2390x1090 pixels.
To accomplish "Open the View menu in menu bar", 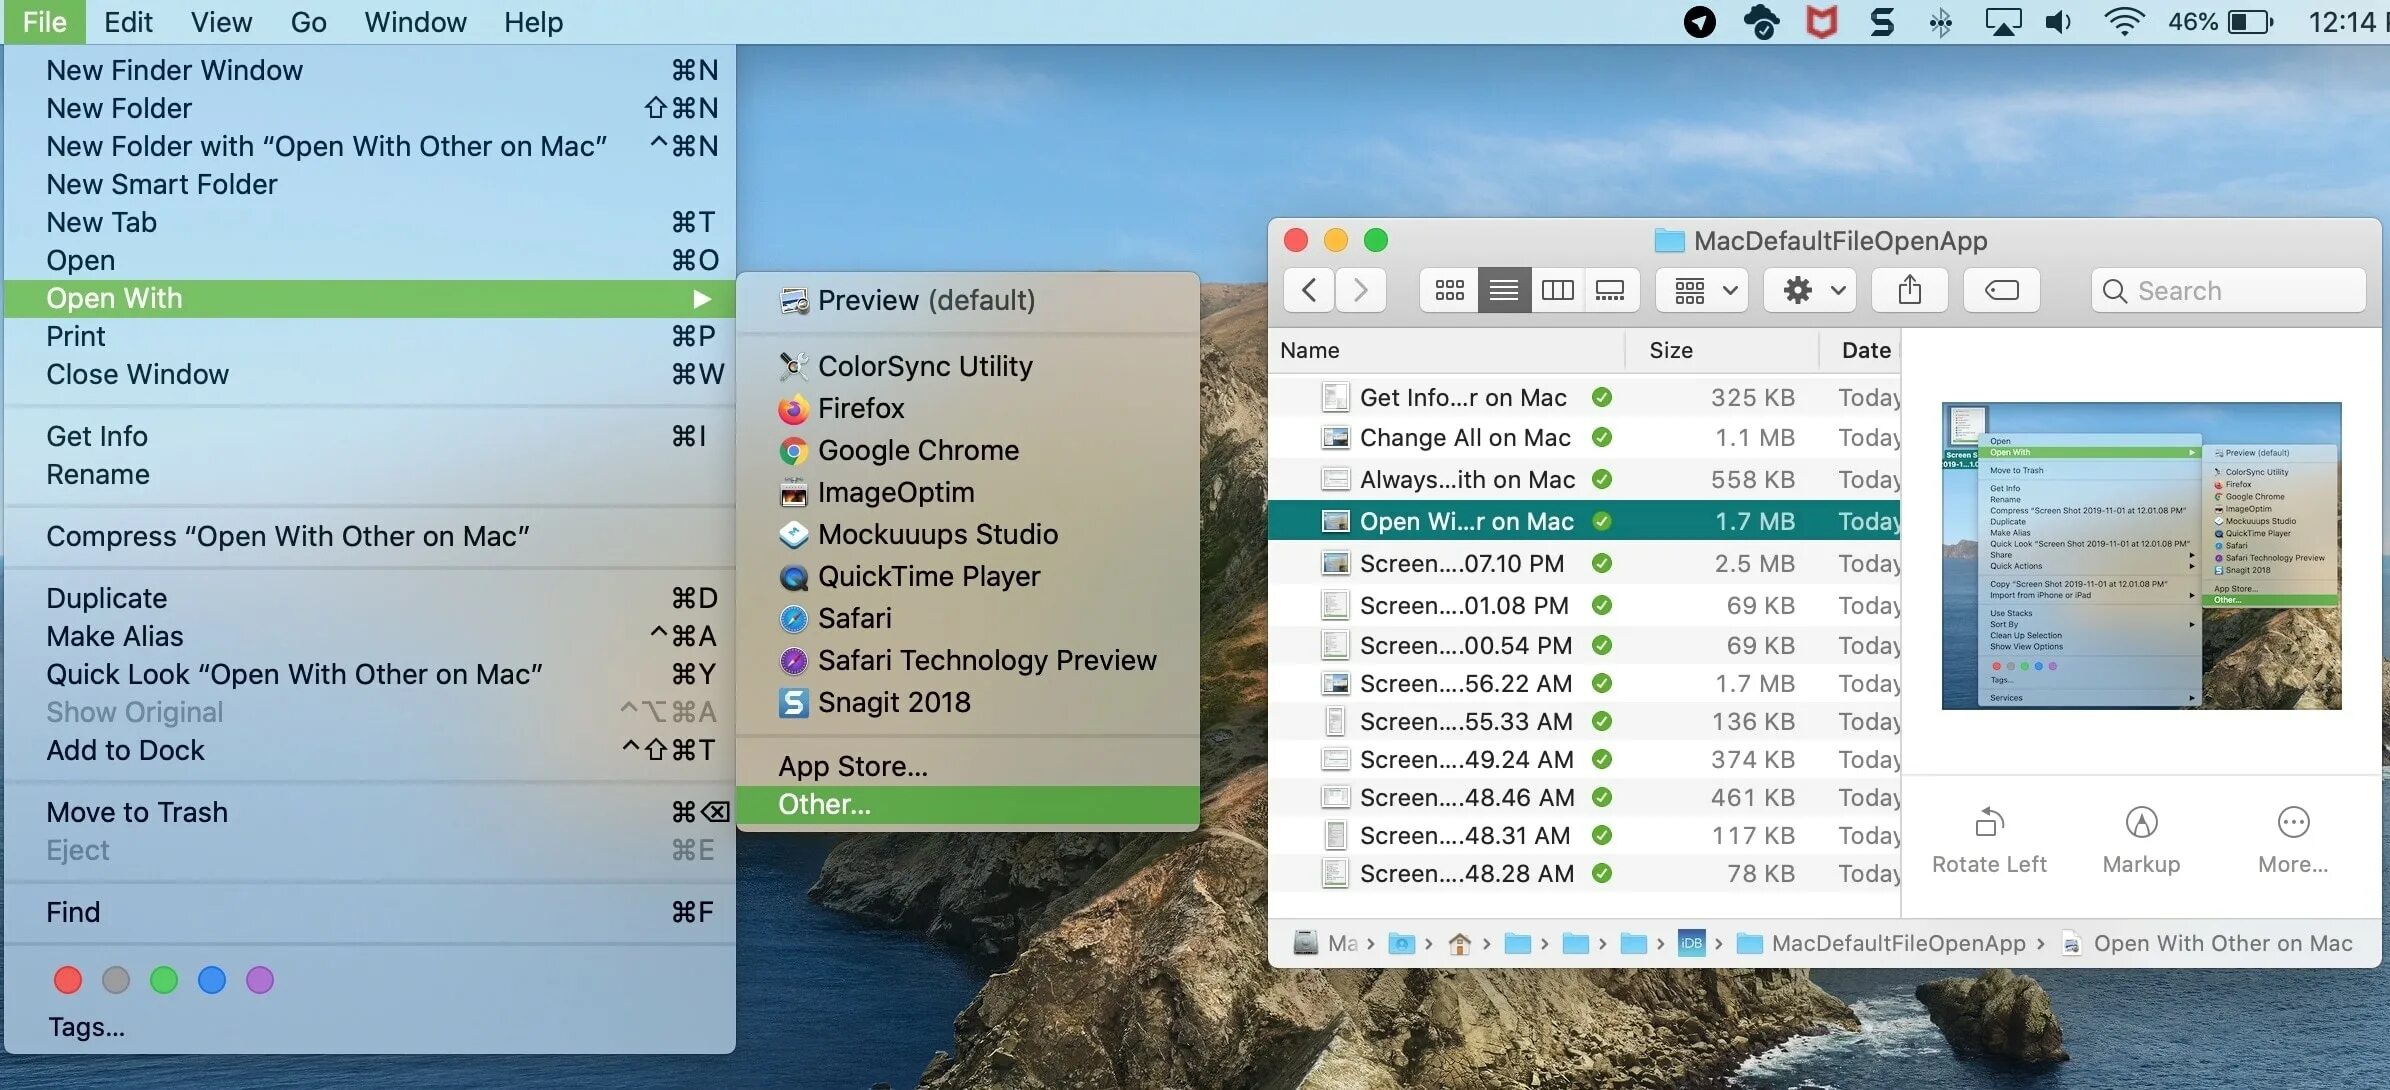I will pyautogui.click(x=221, y=22).
